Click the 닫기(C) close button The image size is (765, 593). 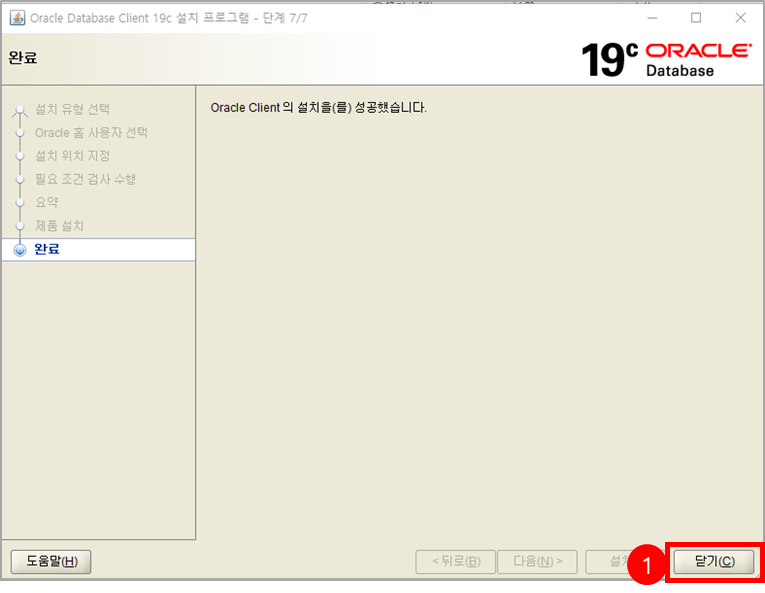coord(714,561)
